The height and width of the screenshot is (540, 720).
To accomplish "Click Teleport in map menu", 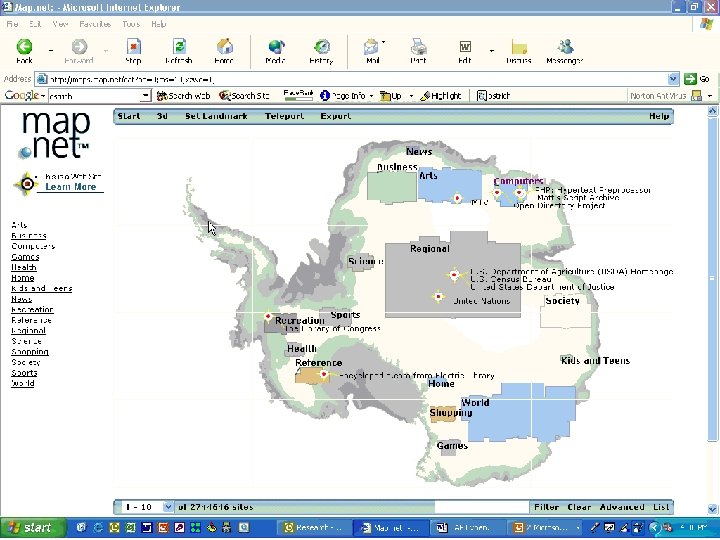I will 284,116.
